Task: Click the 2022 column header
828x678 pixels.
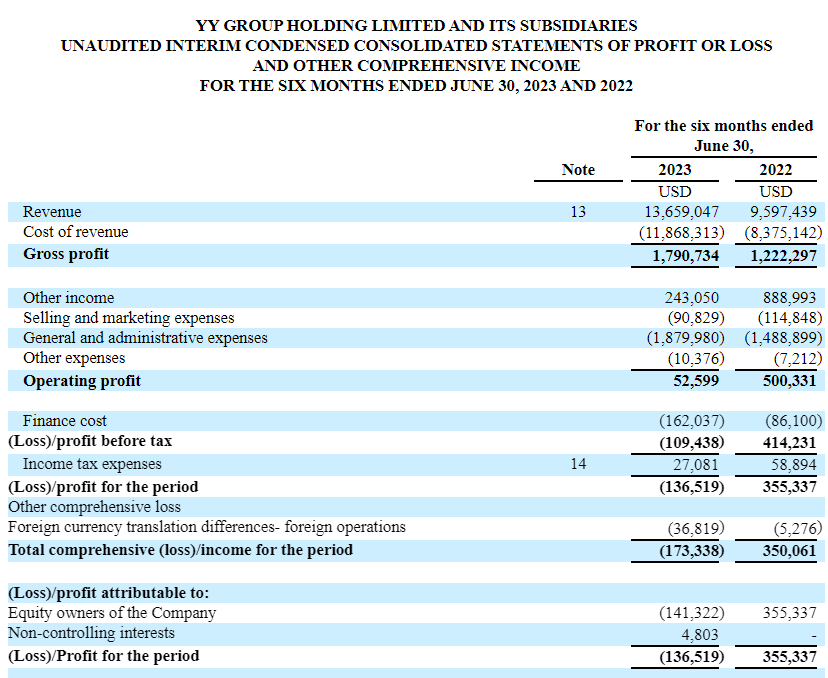Action: [776, 170]
